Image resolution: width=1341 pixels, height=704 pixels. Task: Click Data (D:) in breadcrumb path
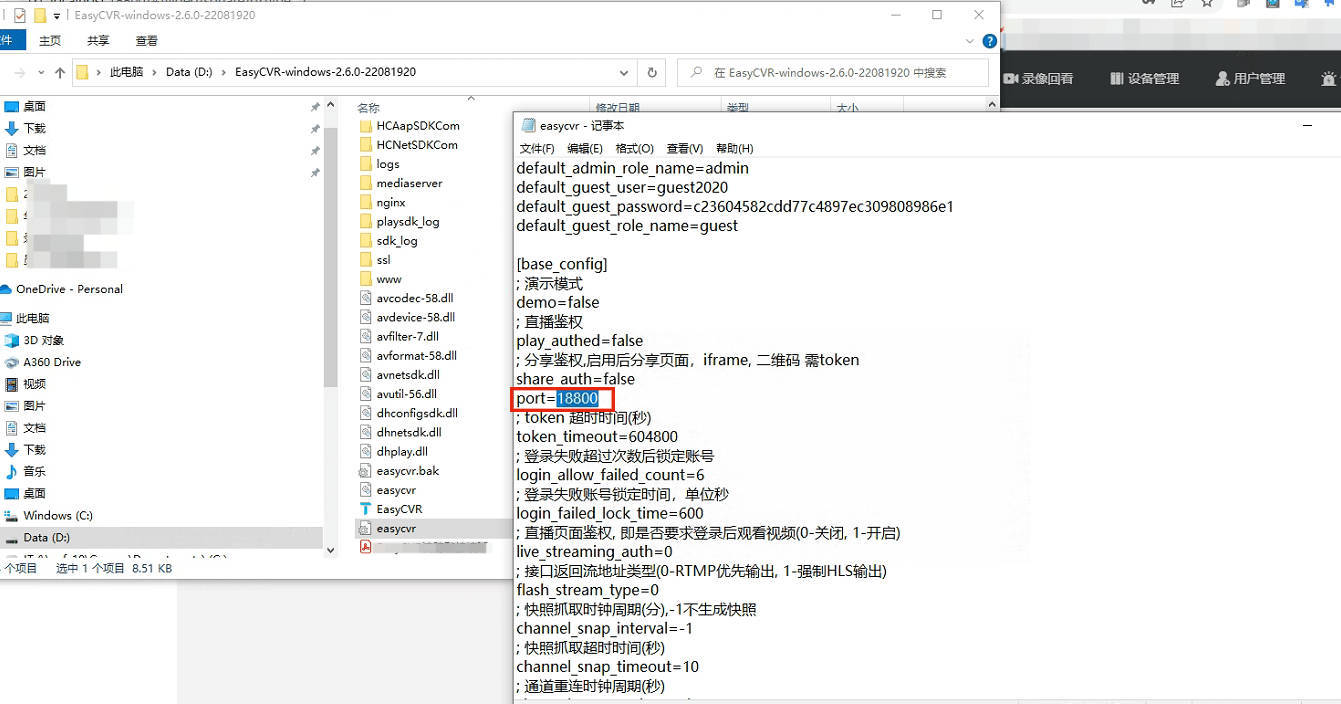190,72
